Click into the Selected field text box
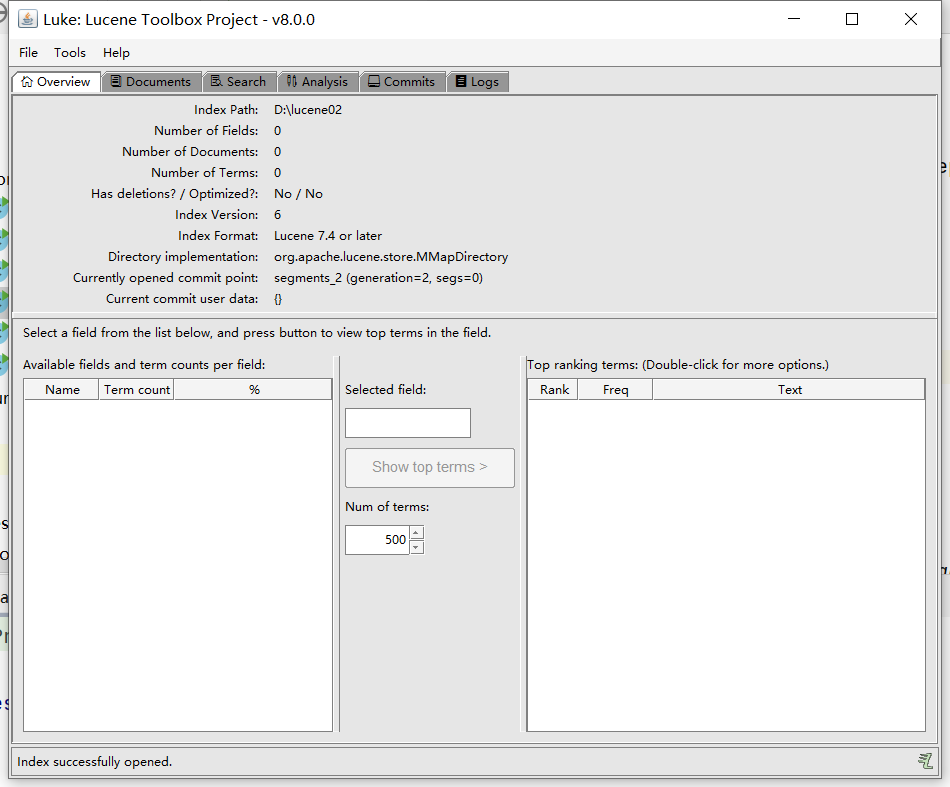Viewport: 950px width, 787px height. click(x=408, y=423)
